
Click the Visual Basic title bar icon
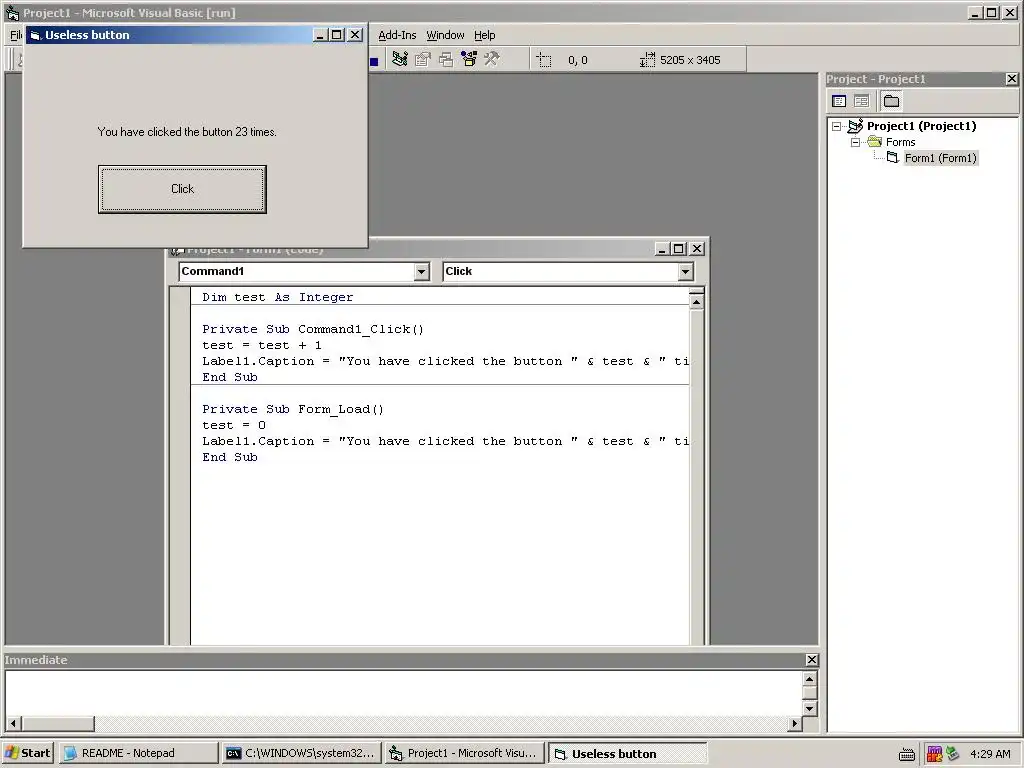(x=12, y=12)
